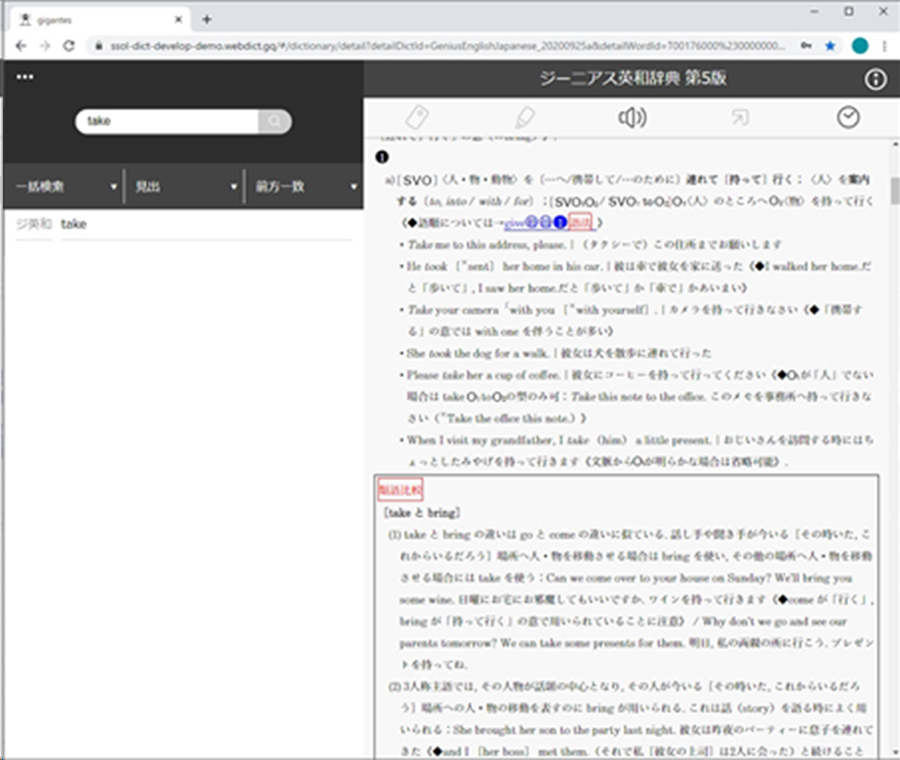Viewport: 900px width, 760px height.
Task: Open a new browser tab
Action: click(x=207, y=20)
